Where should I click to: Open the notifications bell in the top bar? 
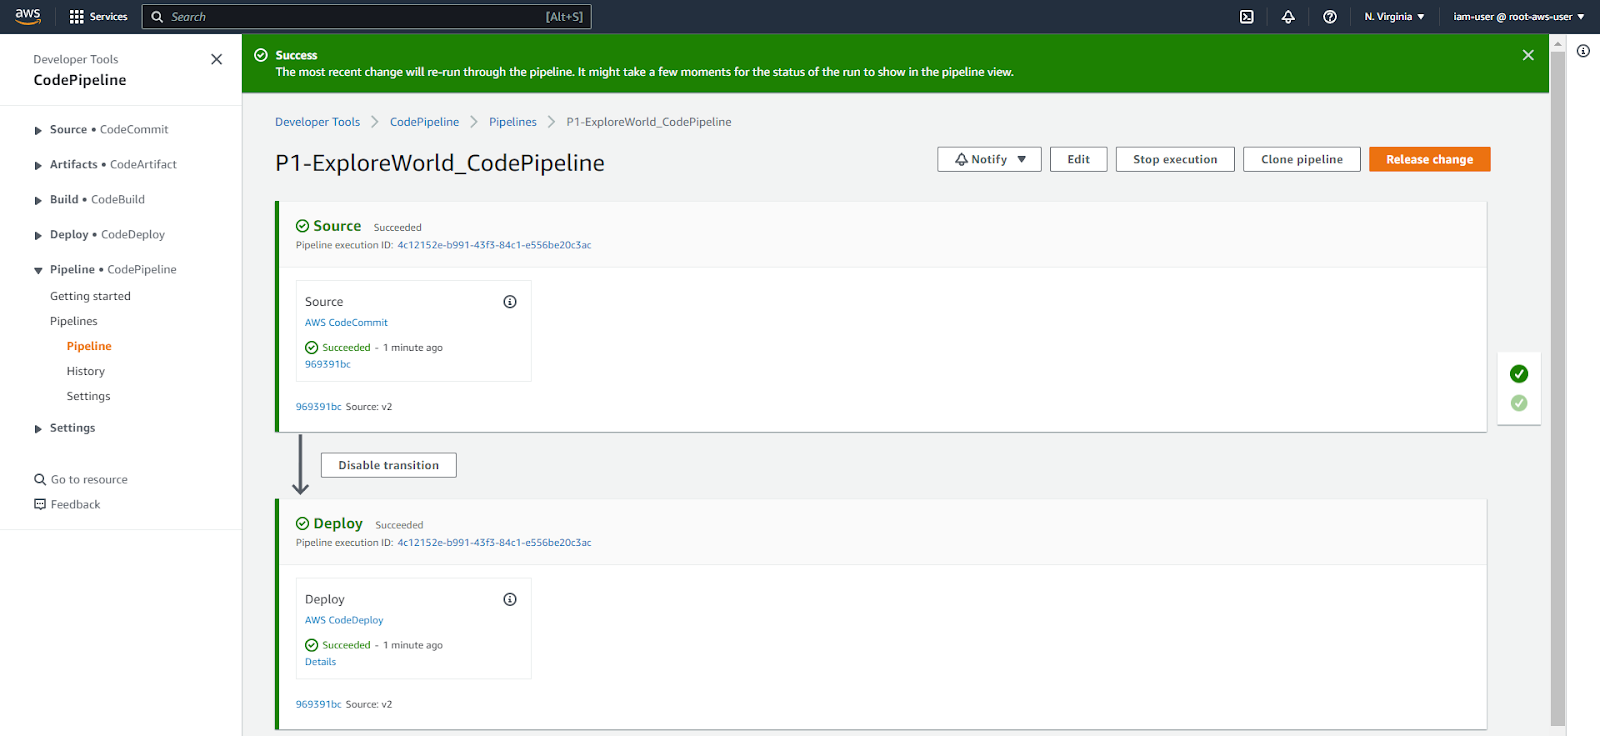[x=1288, y=16]
